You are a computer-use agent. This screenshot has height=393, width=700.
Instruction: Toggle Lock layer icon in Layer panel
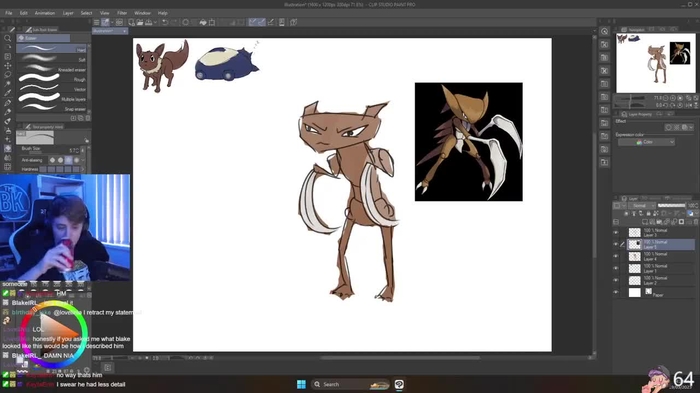[x=649, y=213]
